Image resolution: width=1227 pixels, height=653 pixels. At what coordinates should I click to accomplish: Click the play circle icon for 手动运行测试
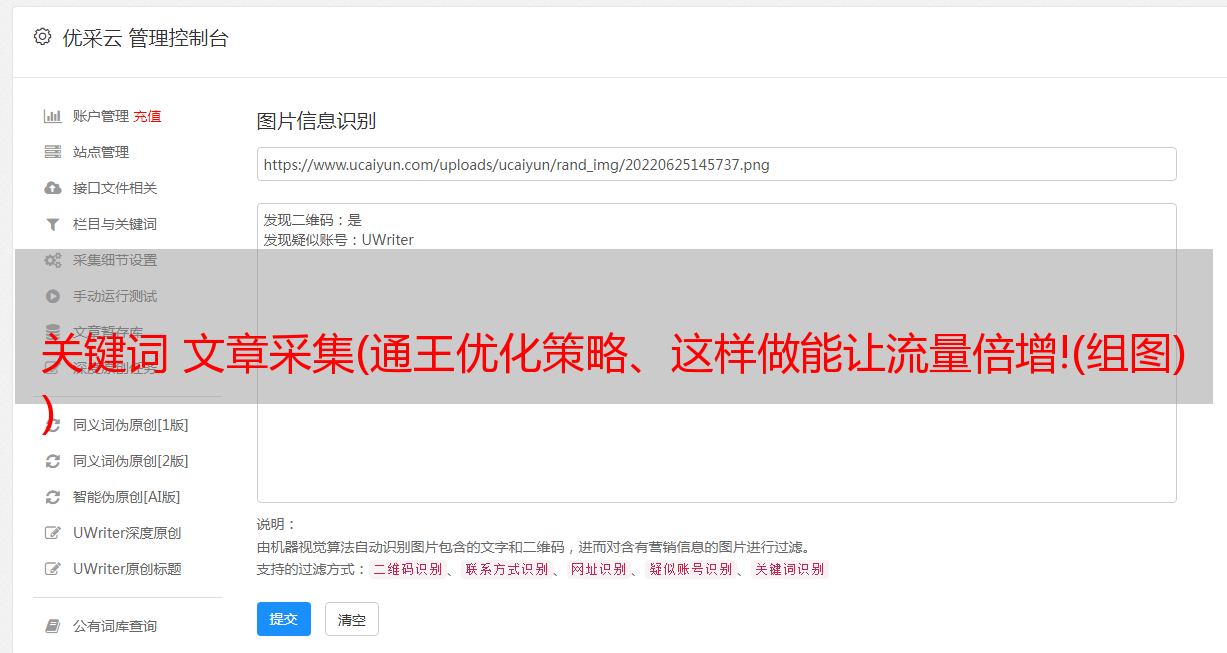(53, 296)
